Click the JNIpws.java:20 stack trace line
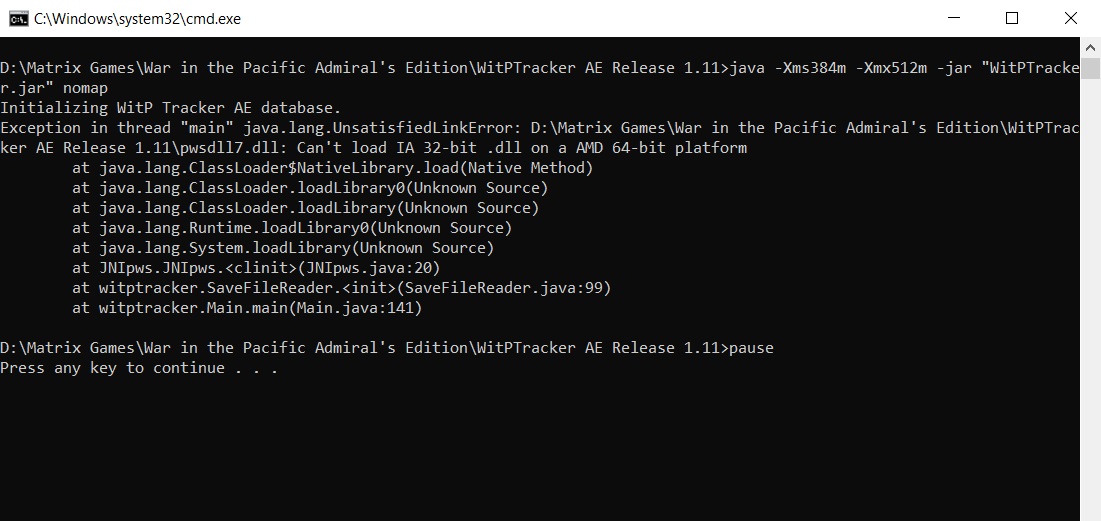 coord(256,268)
